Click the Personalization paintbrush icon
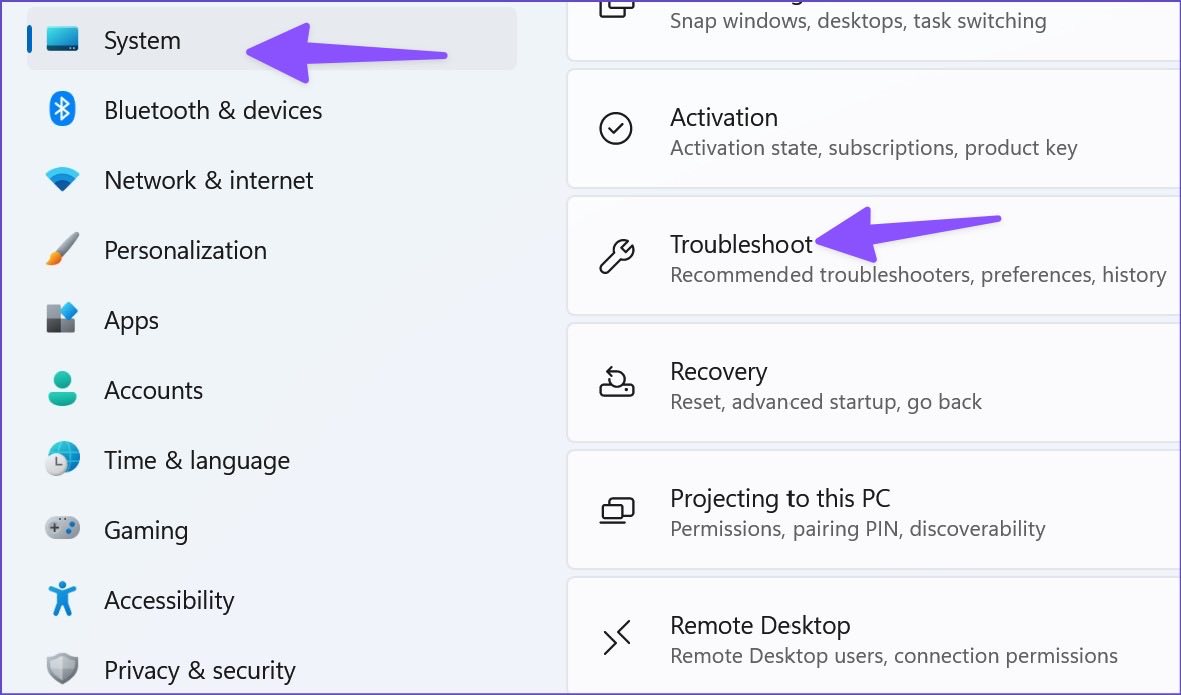This screenshot has height=695, width=1181. 62,249
